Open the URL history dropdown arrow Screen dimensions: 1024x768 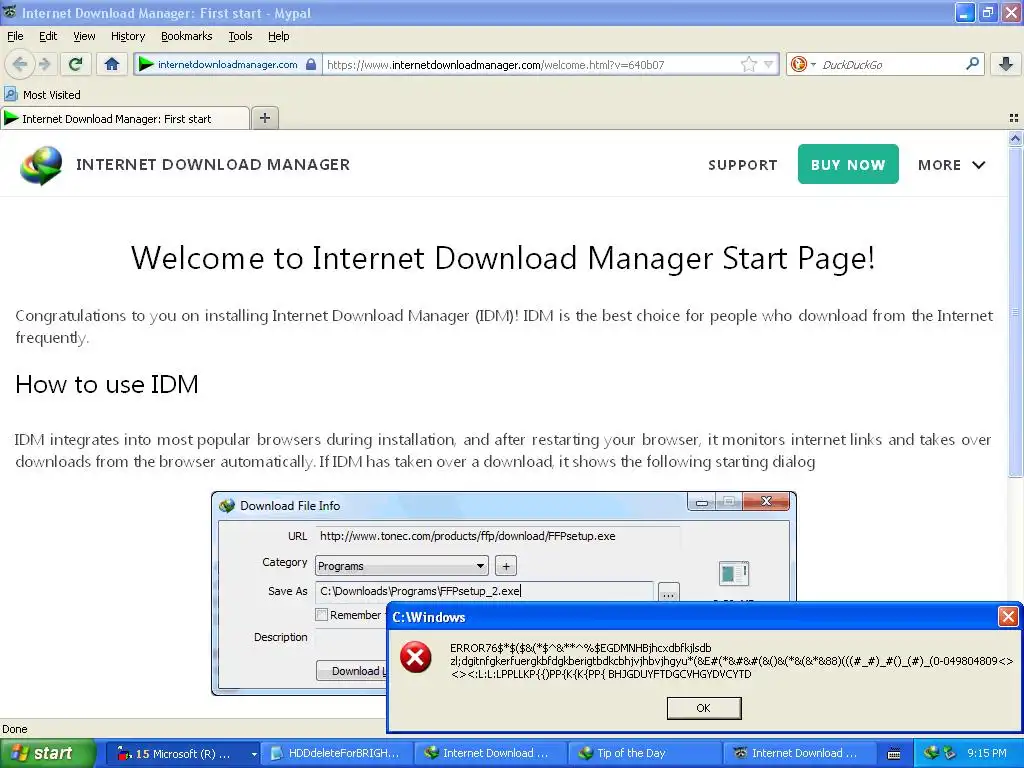click(769, 64)
